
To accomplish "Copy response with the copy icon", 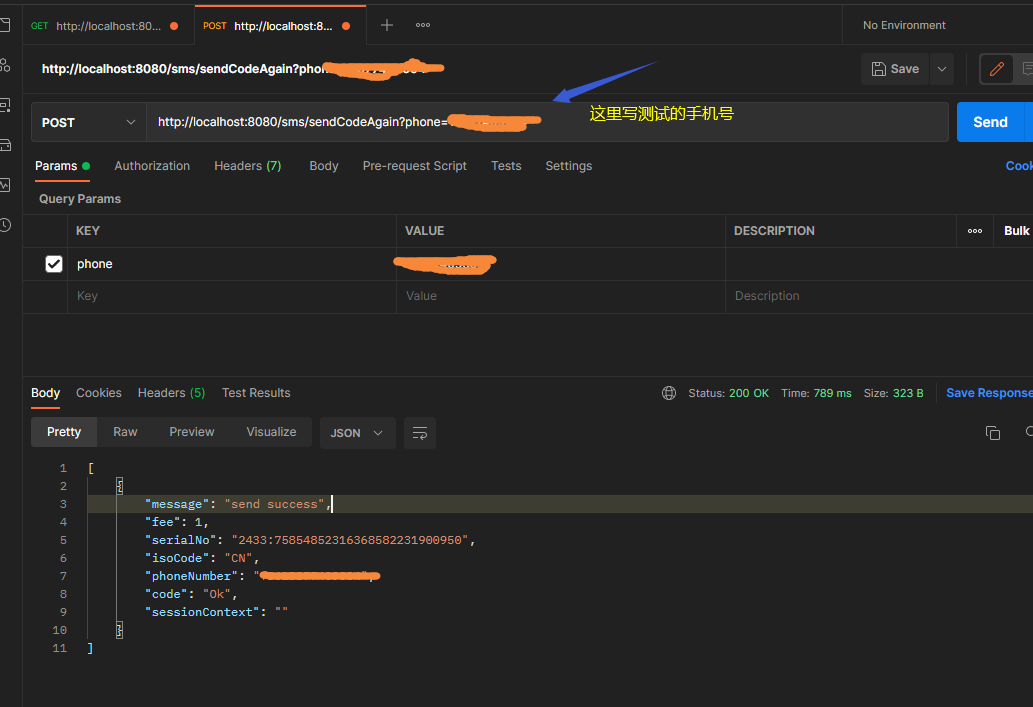I will coord(993,433).
